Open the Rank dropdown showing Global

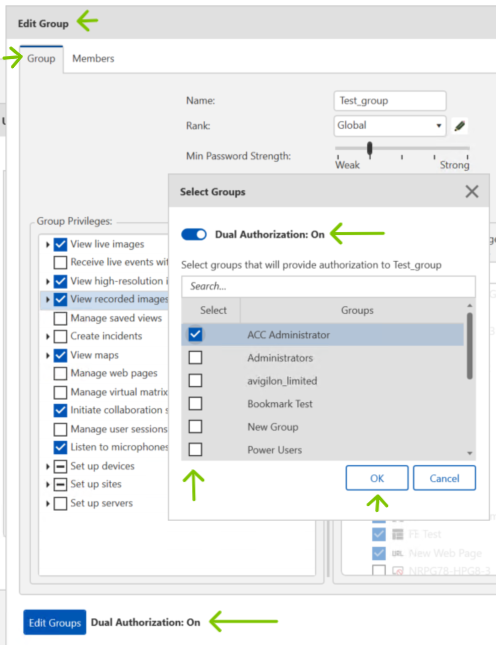pyautogui.click(x=390, y=125)
